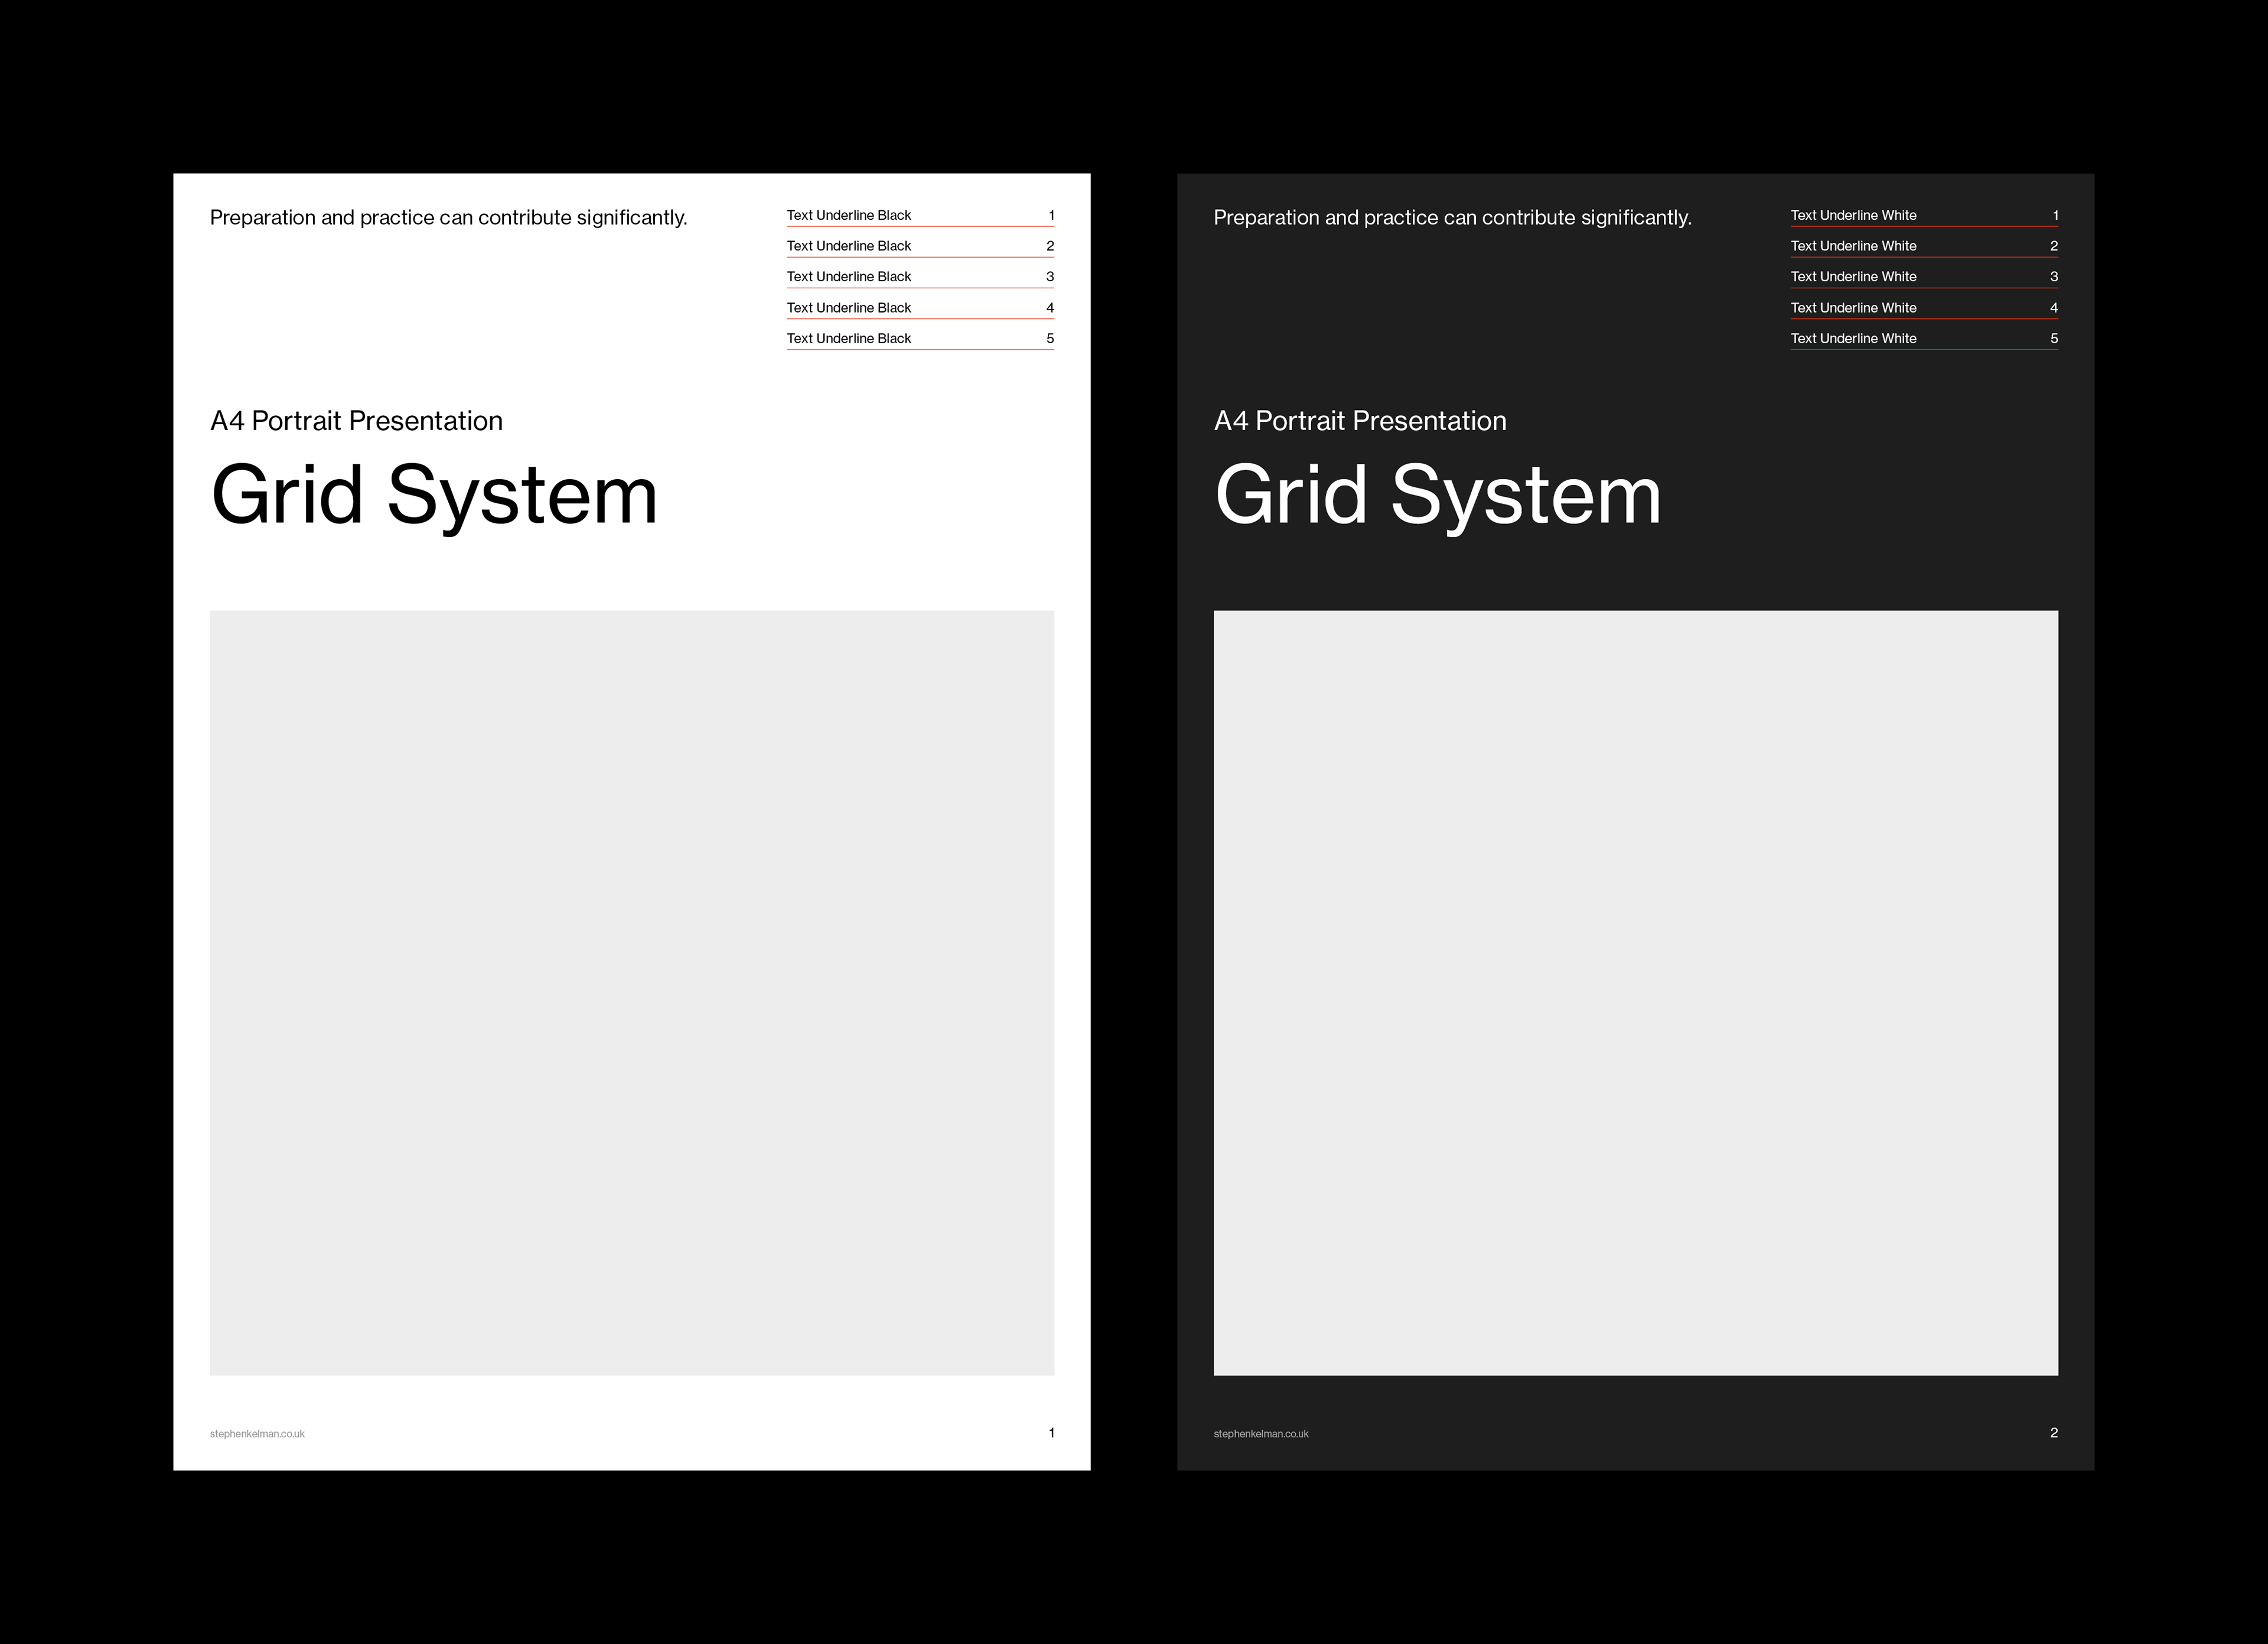
Task: Select the fourth Text Underline Black item
Action: pyautogui.click(x=848, y=308)
